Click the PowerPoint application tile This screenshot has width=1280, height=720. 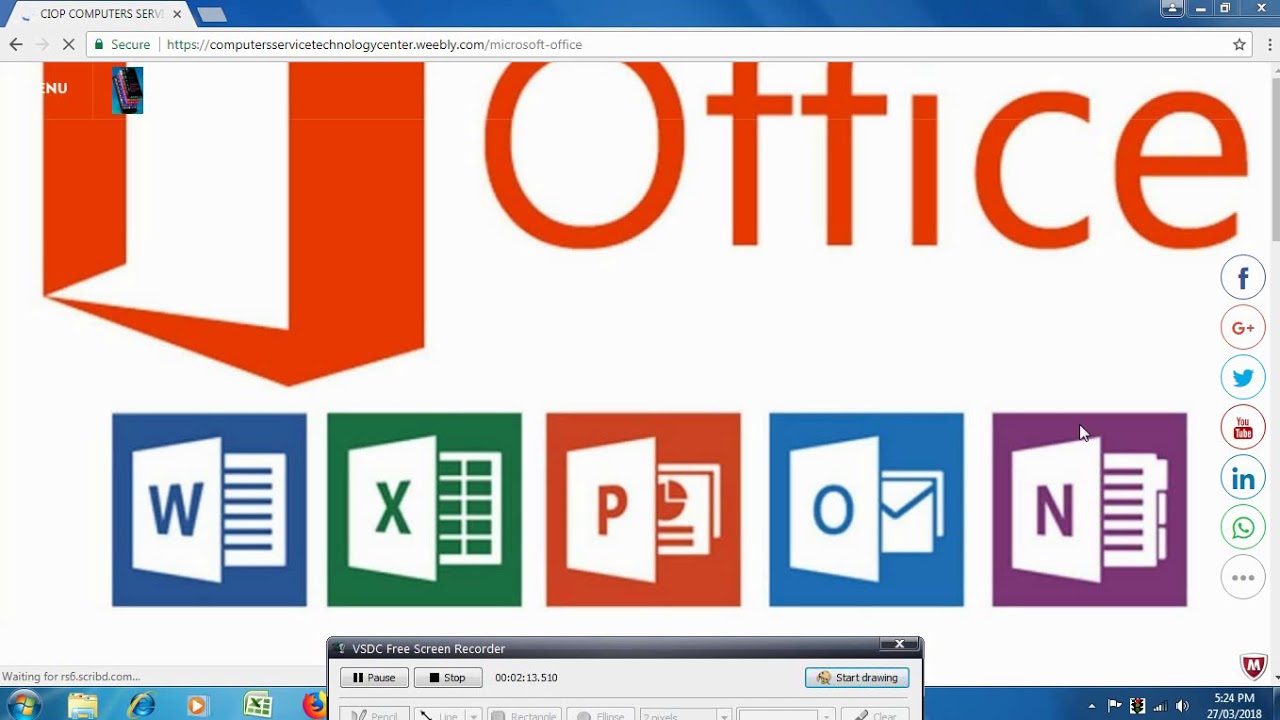643,510
